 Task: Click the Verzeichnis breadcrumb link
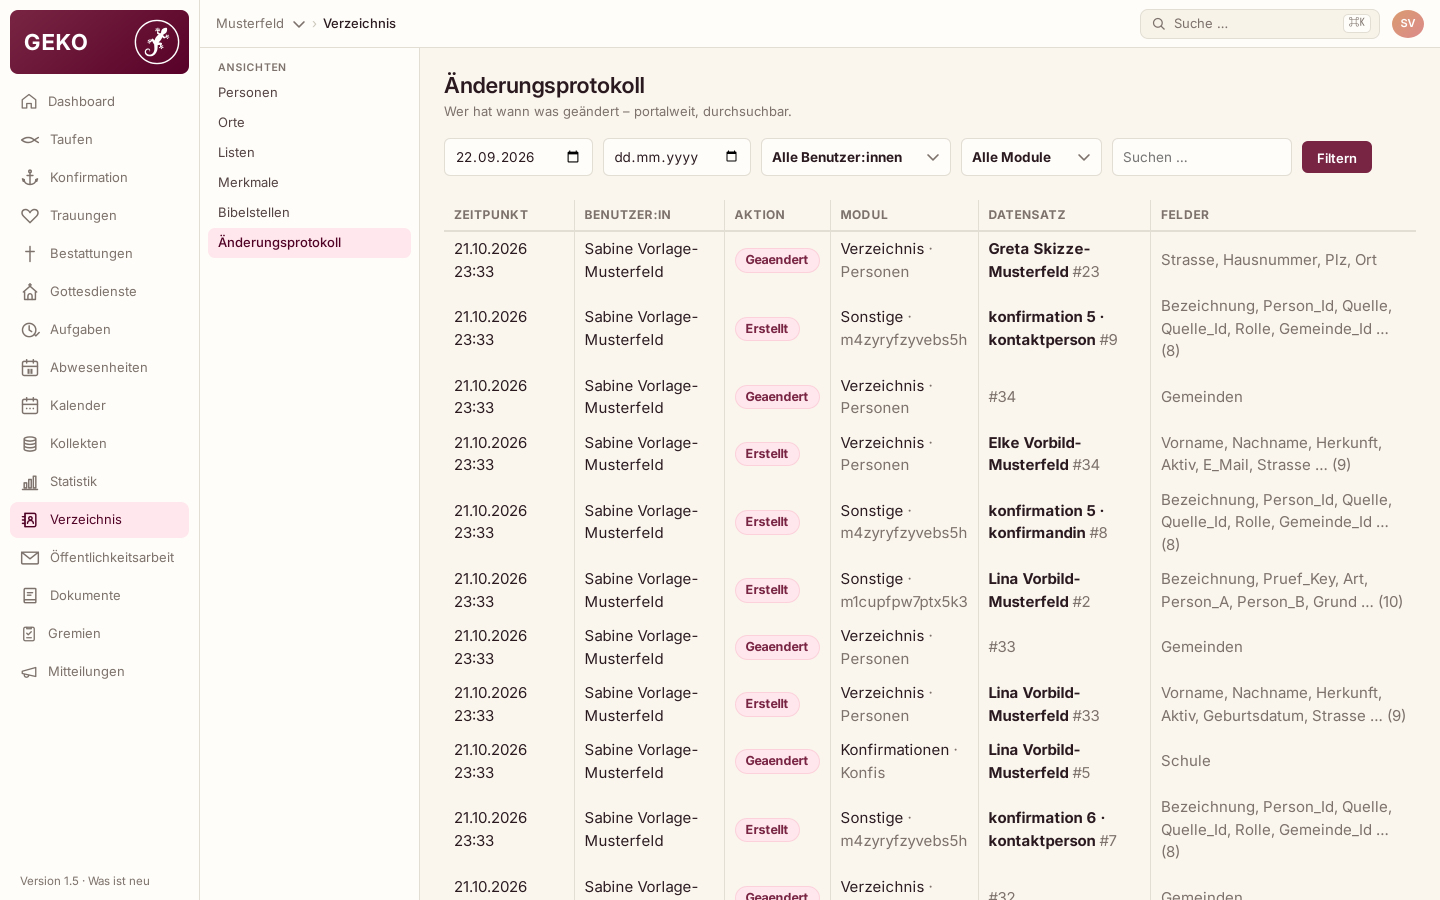(x=359, y=23)
